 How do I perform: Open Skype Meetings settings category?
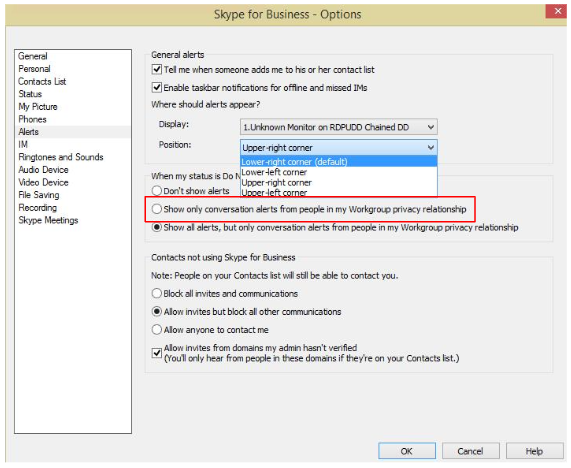pos(48,220)
